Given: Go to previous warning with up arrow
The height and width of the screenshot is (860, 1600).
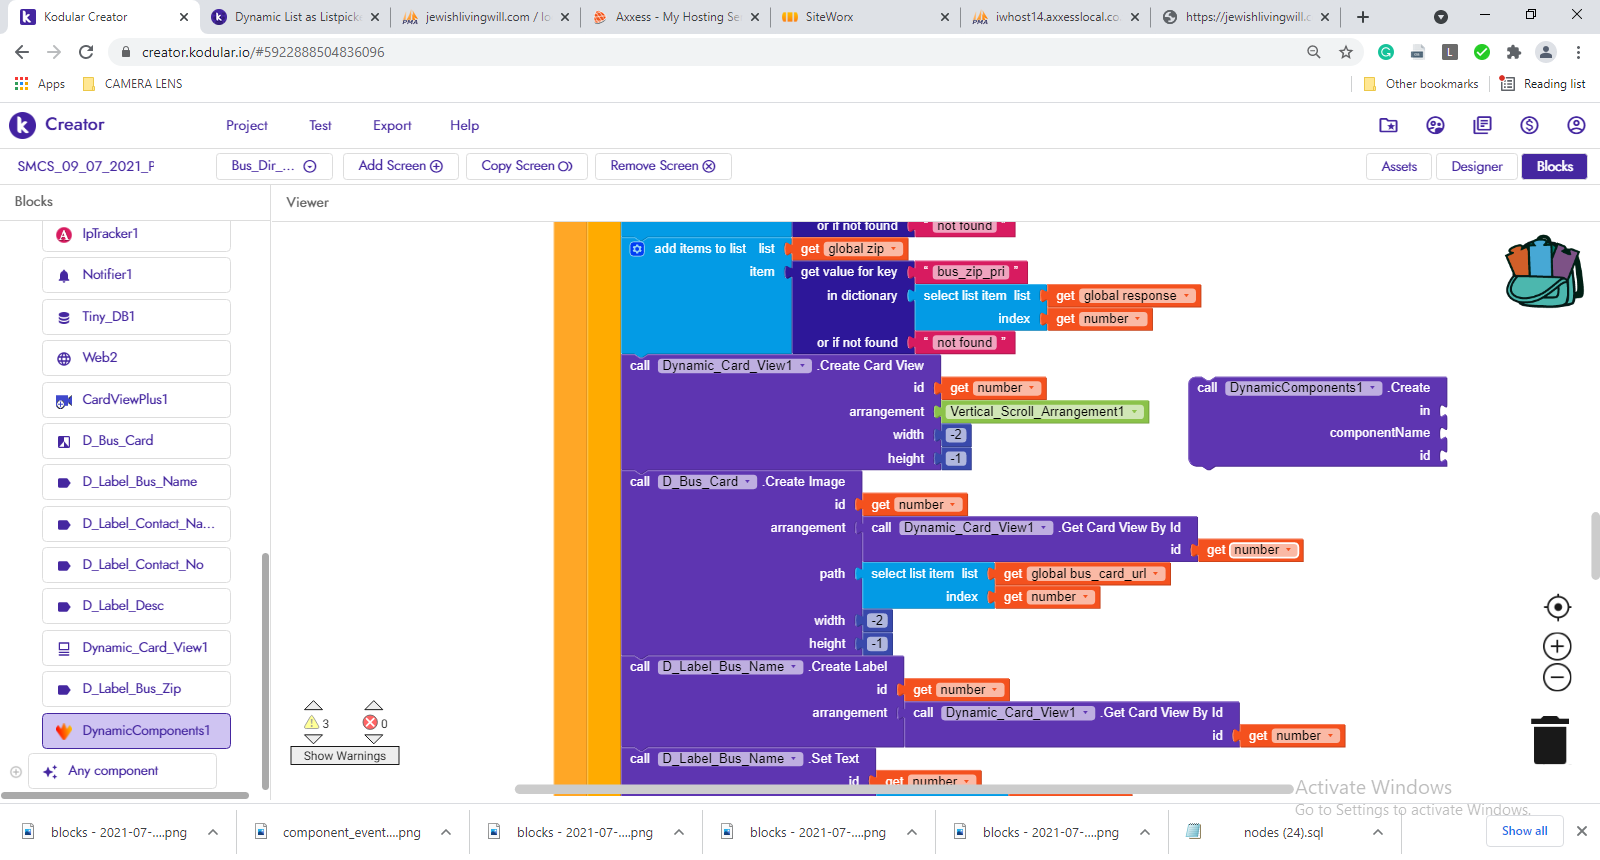Looking at the screenshot, I should pyautogui.click(x=313, y=706).
